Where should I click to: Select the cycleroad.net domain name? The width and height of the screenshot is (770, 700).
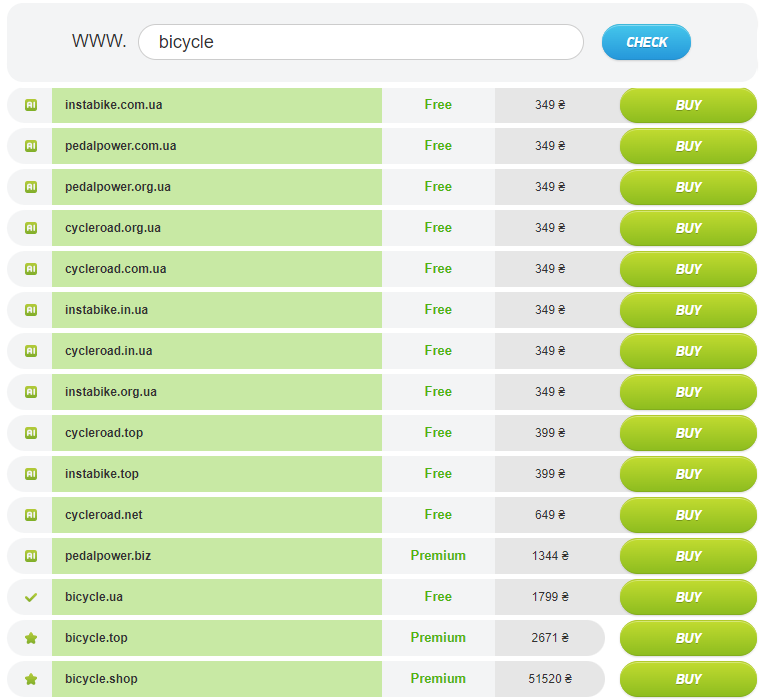(104, 515)
